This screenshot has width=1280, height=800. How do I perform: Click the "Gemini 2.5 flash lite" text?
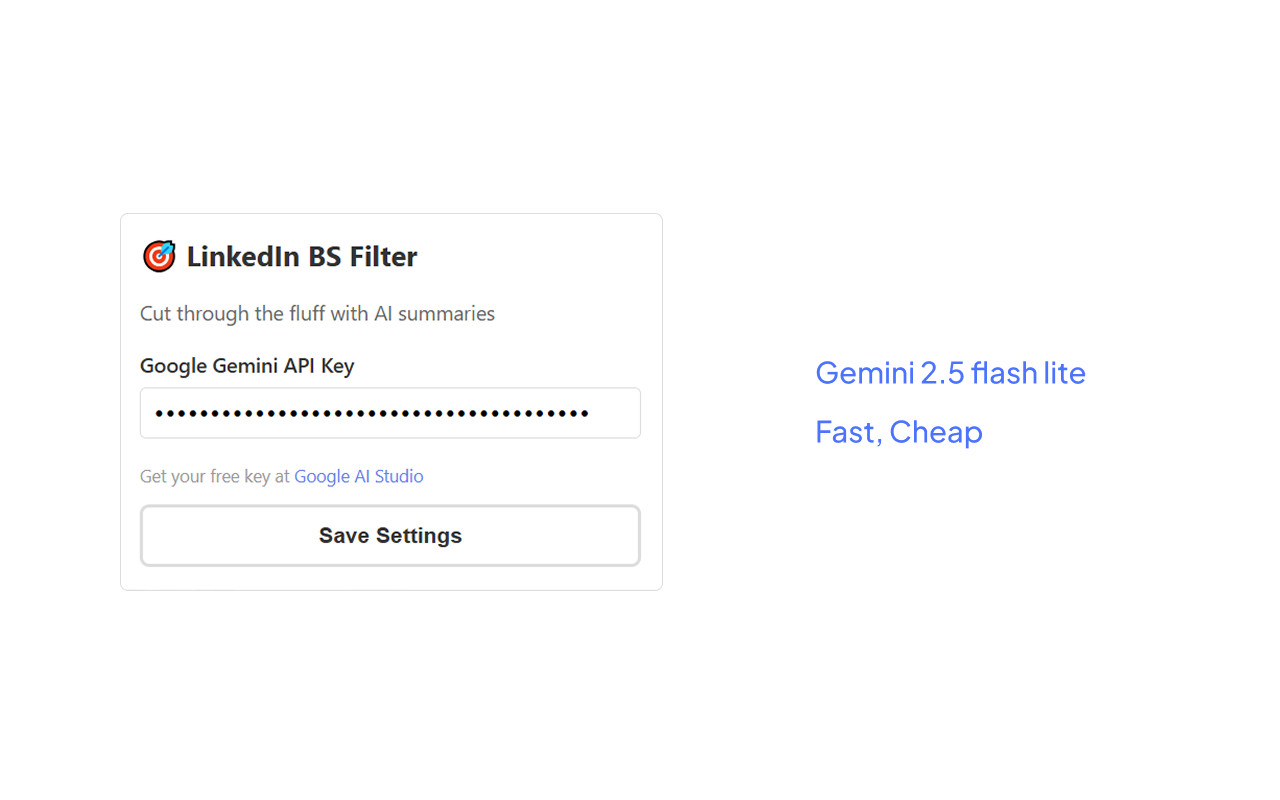click(x=950, y=373)
